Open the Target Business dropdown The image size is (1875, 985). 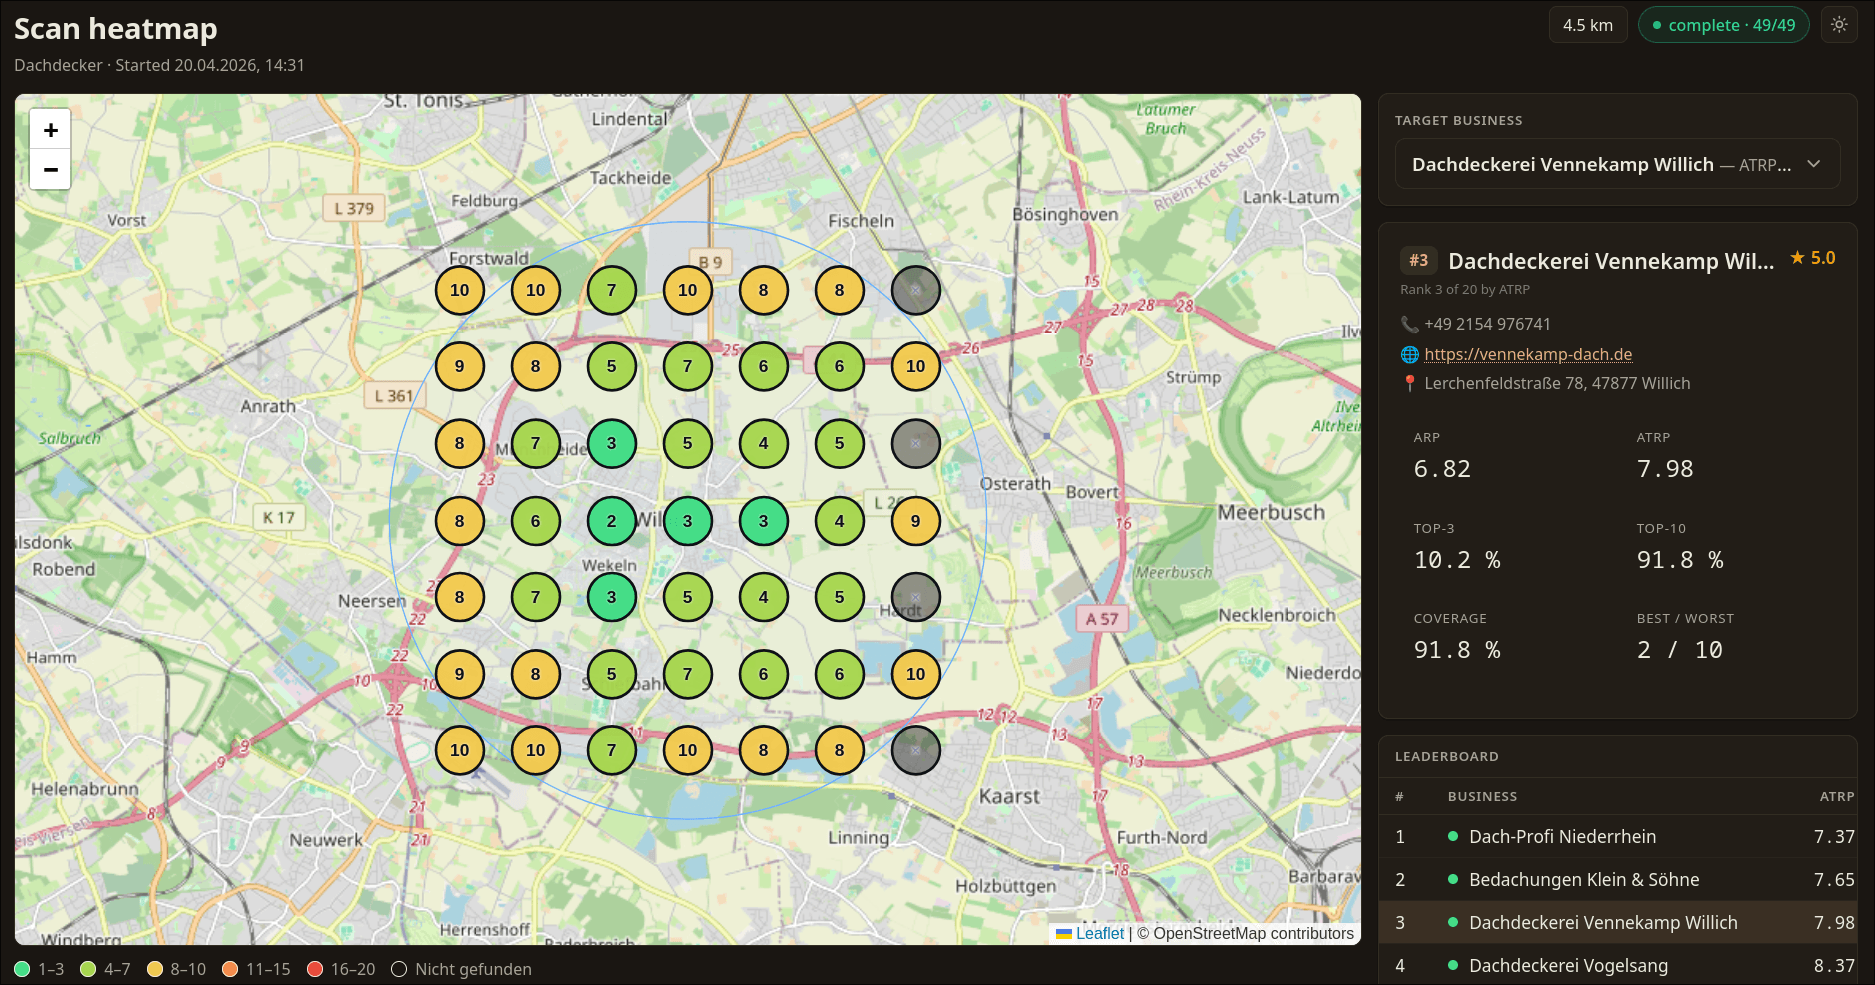point(1617,164)
